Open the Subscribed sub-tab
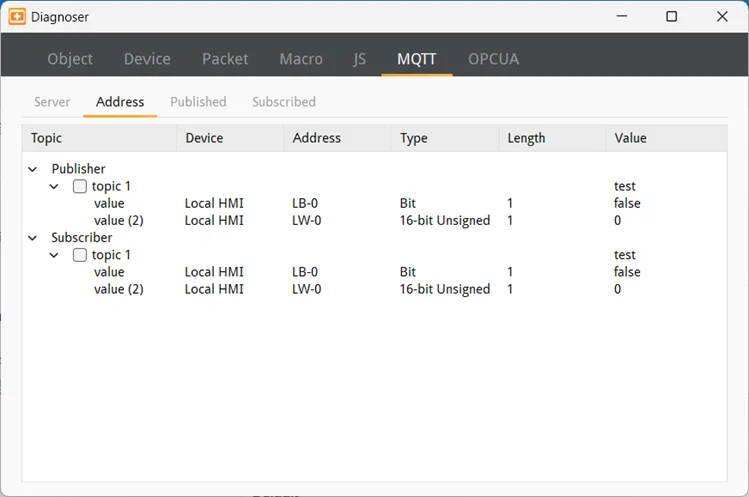The image size is (749, 497). [284, 102]
